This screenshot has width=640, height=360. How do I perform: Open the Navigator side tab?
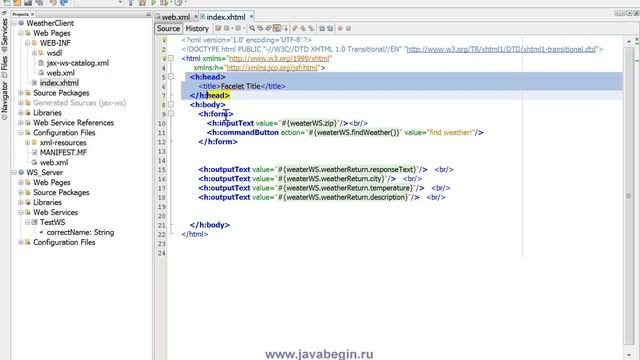[x=4, y=100]
